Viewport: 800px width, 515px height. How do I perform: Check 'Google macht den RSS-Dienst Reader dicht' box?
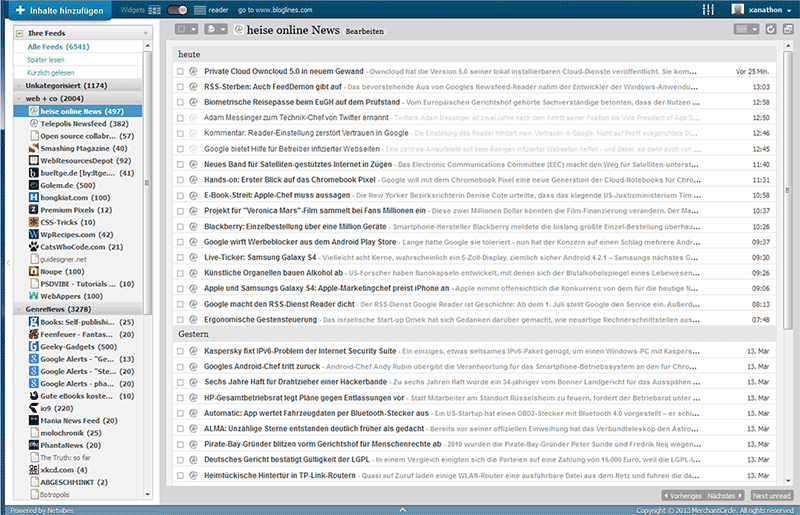pyautogui.click(x=180, y=304)
